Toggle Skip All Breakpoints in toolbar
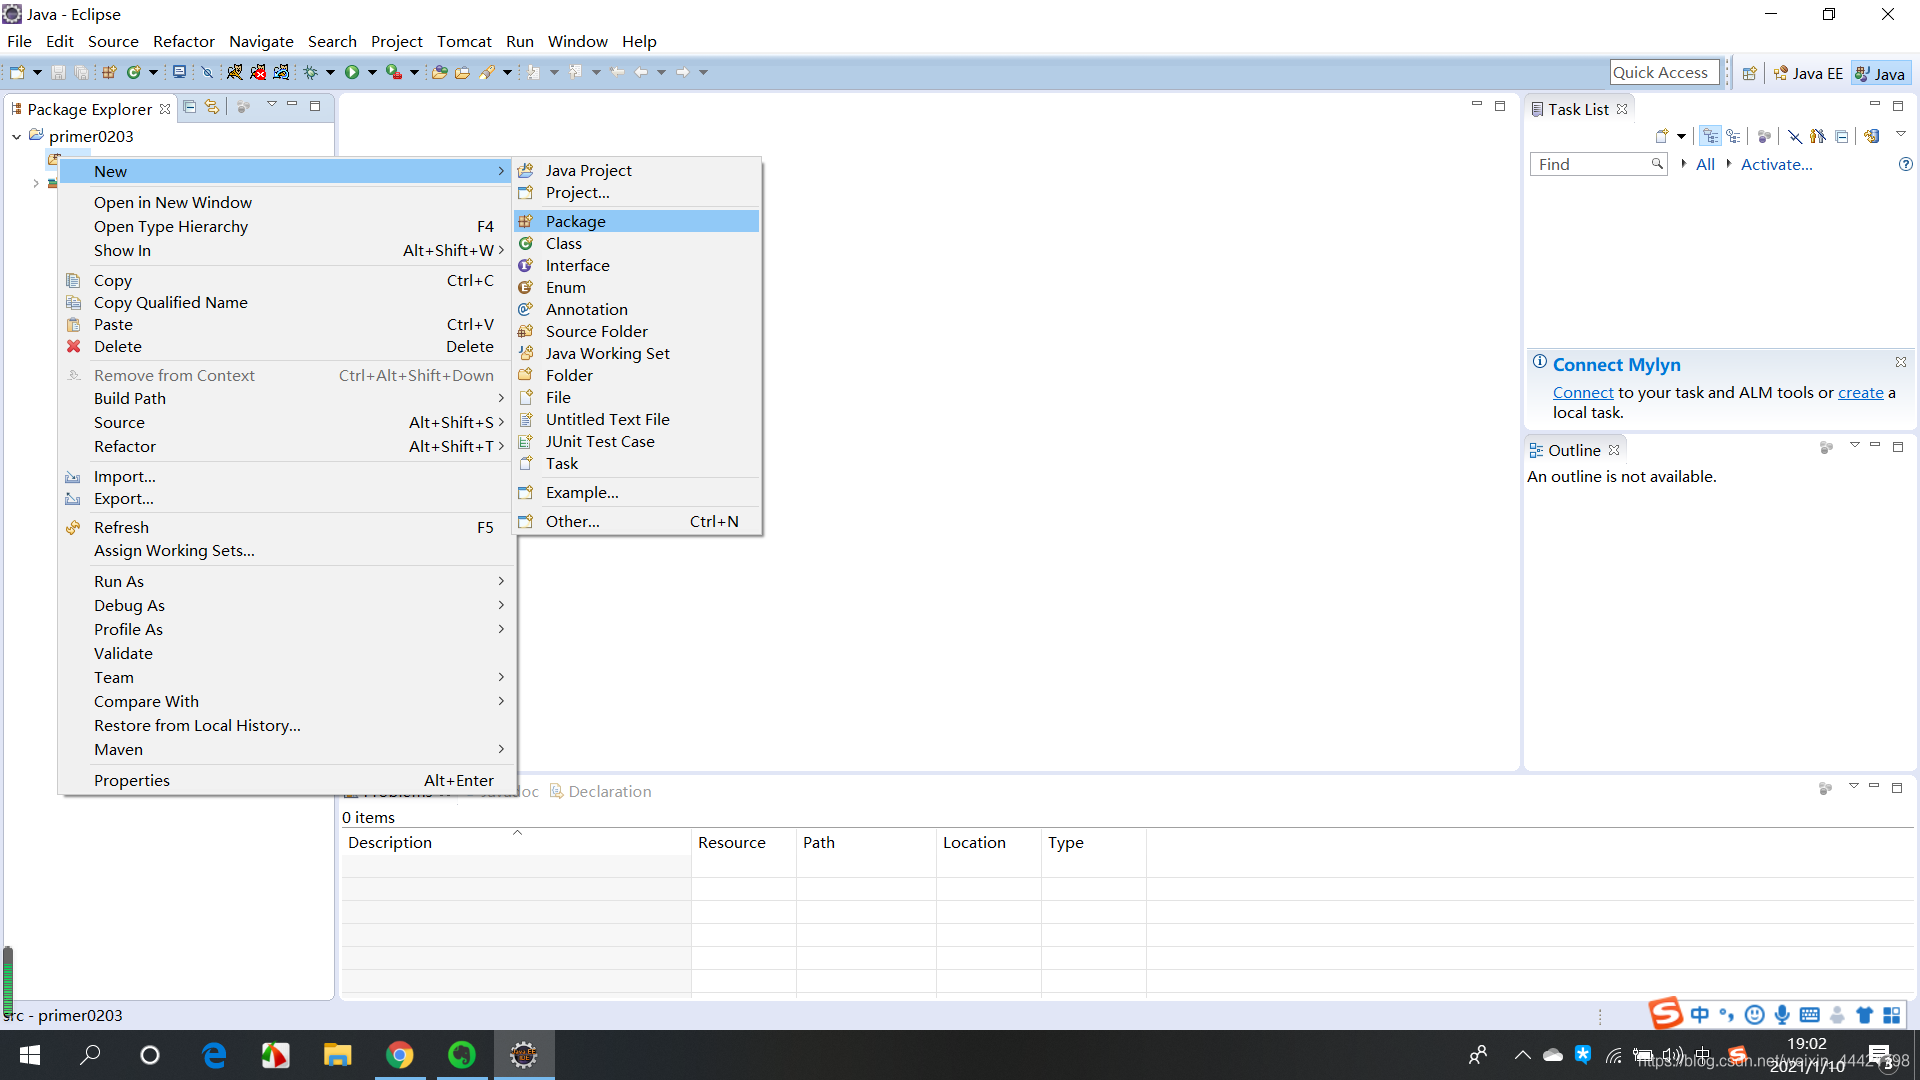The height and width of the screenshot is (1080, 1920). click(207, 72)
